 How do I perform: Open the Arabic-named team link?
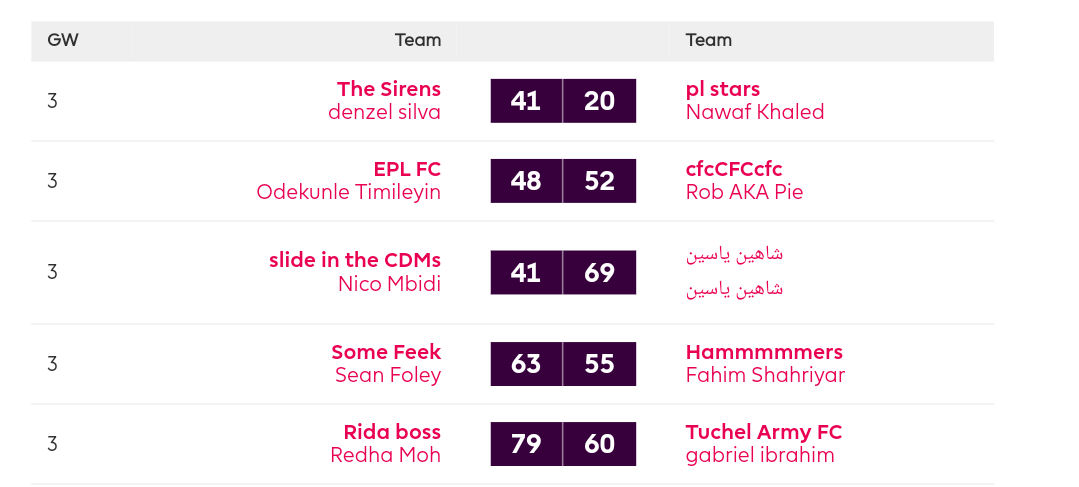[x=734, y=254]
